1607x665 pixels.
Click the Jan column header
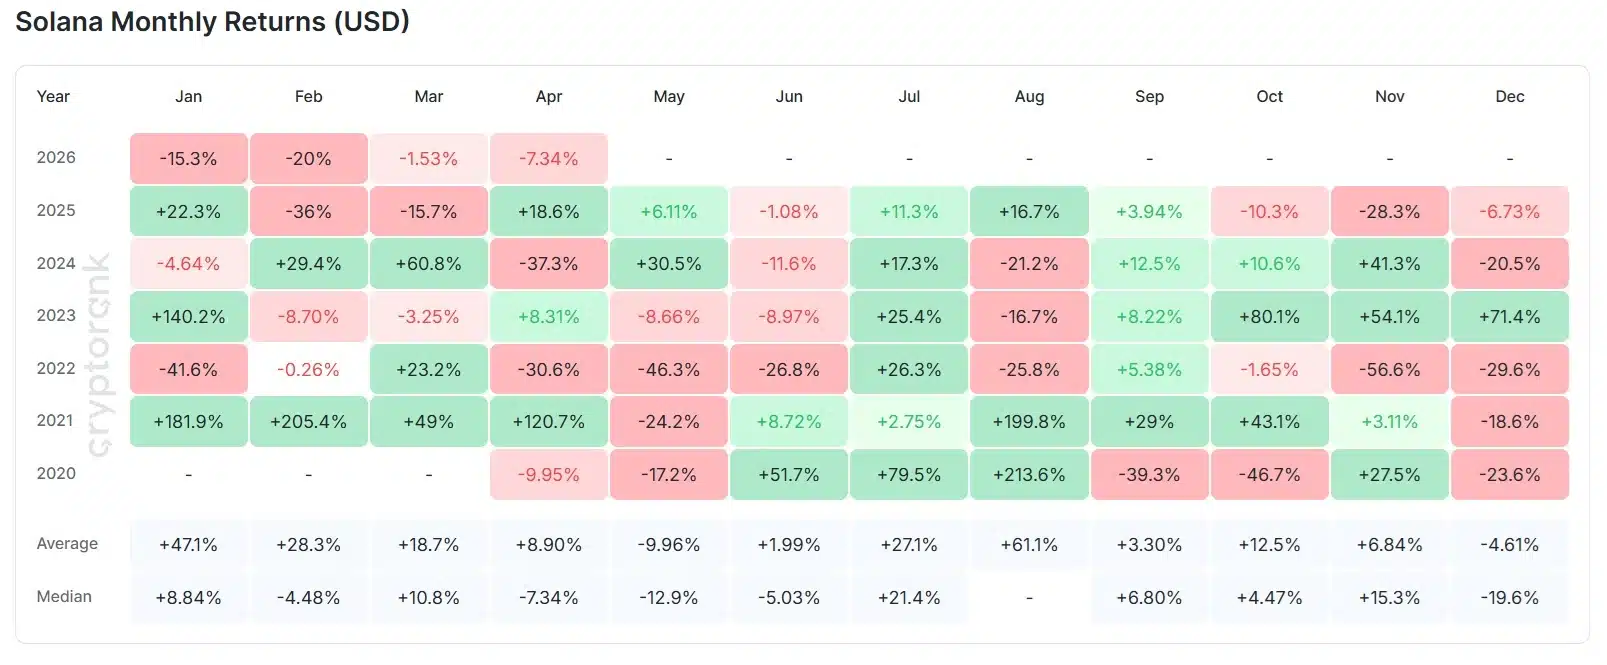(x=188, y=97)
